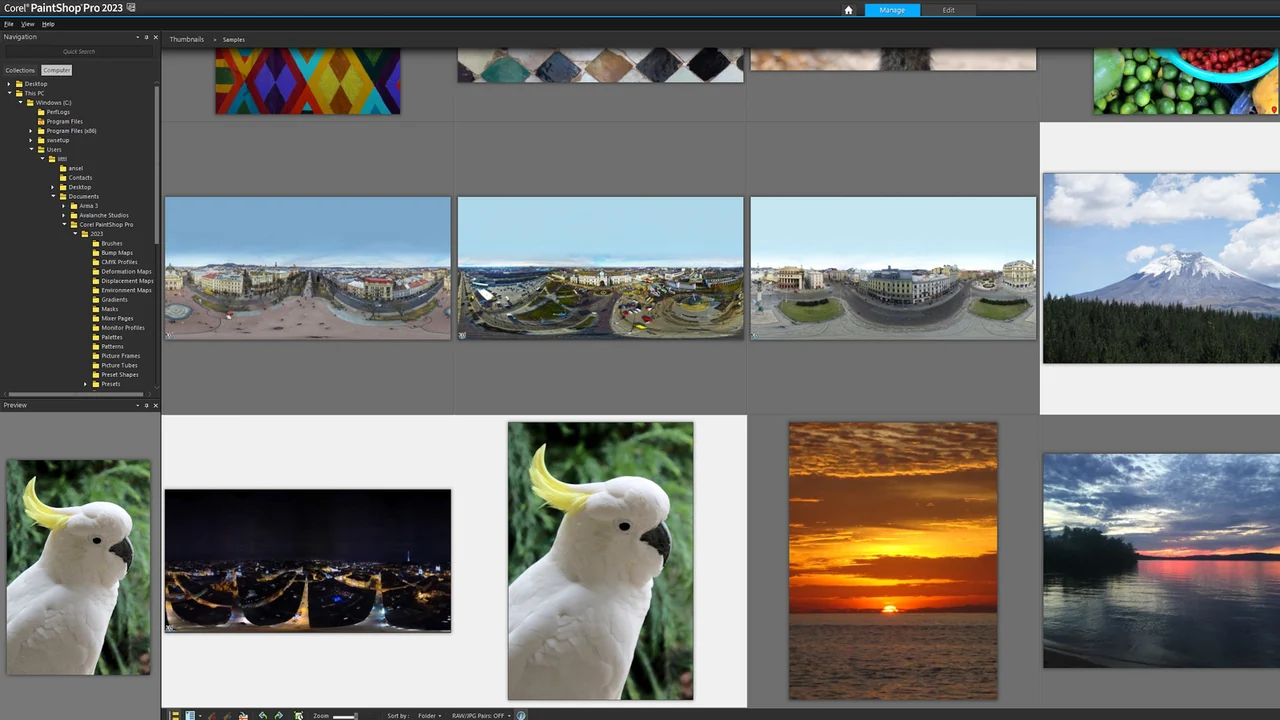Expand the Program Files (x86) folder
This screenshot has width=1280, height=720.
tap(31, 131)
